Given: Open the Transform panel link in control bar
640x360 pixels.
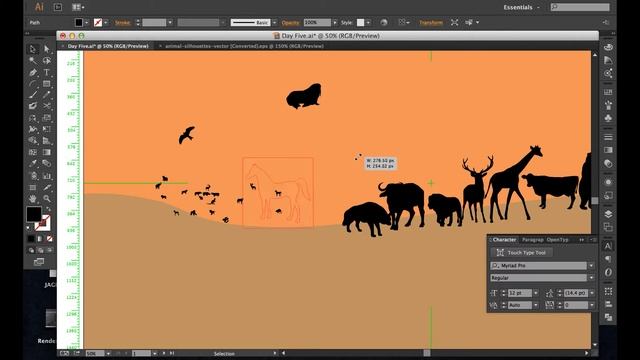Looking at the screenshot, I should [x=431, y=23].
